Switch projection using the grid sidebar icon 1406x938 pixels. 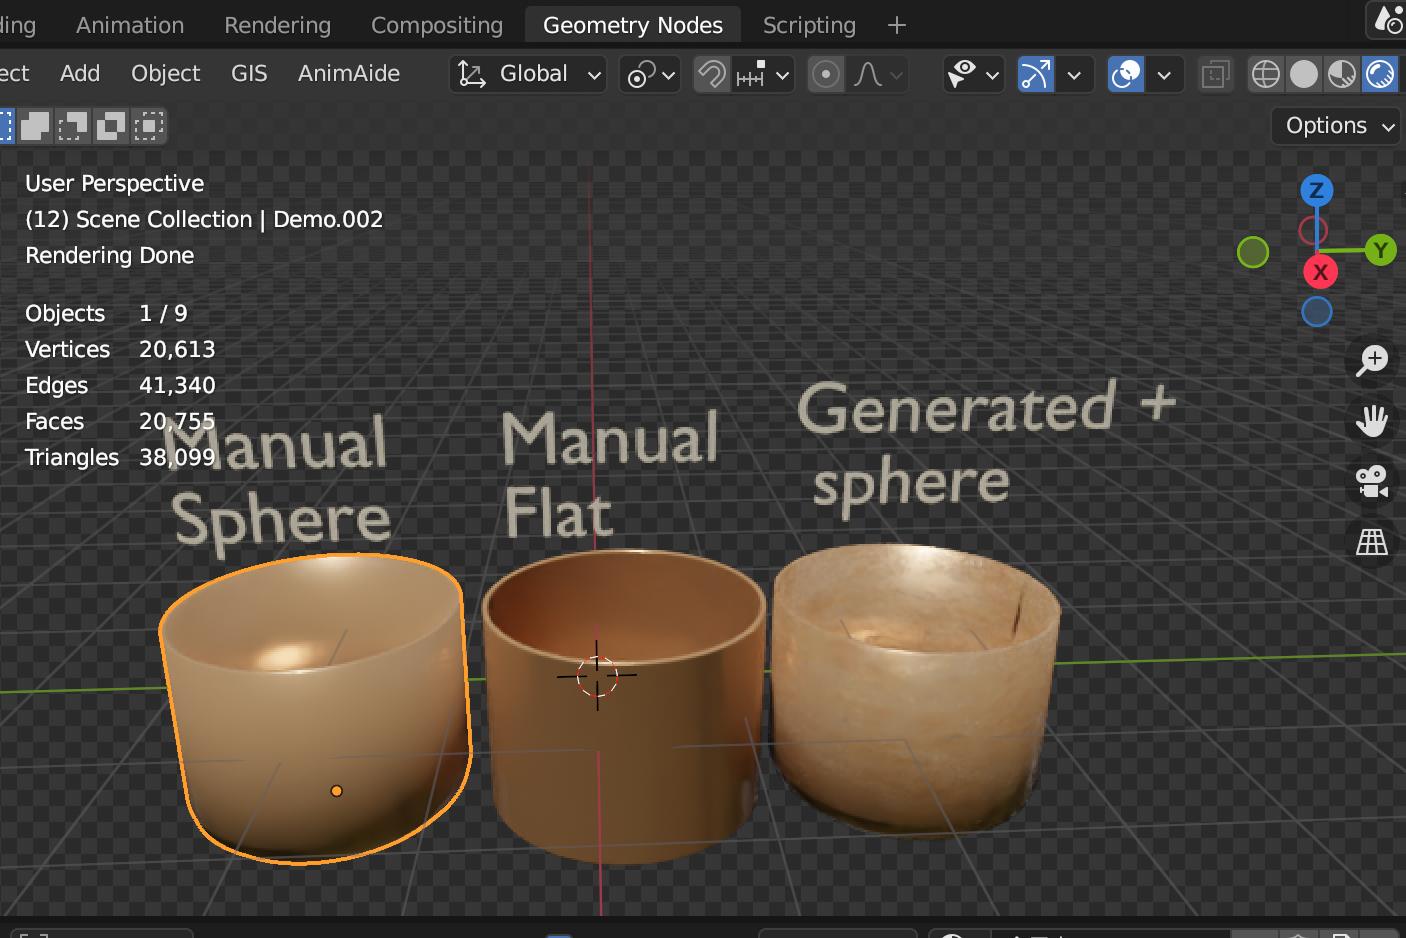tap(1372, 542)
